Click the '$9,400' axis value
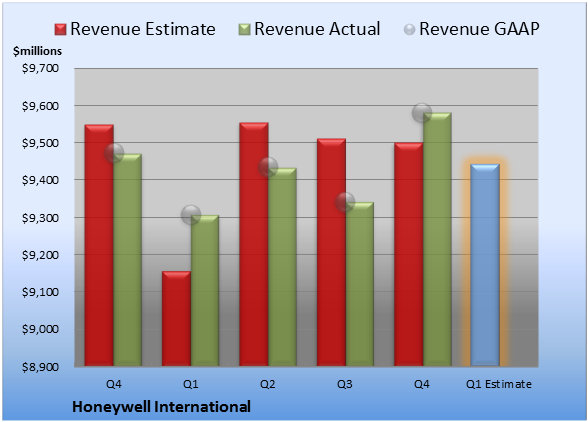The width and height of the screenshot is (588, 422). pyautogui.click(x=40, y=180)
